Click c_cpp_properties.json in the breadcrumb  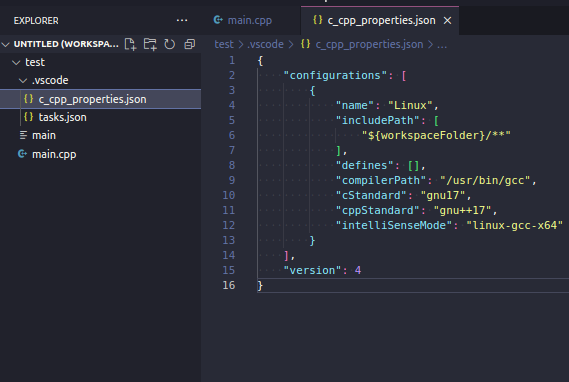click(369, 44)
